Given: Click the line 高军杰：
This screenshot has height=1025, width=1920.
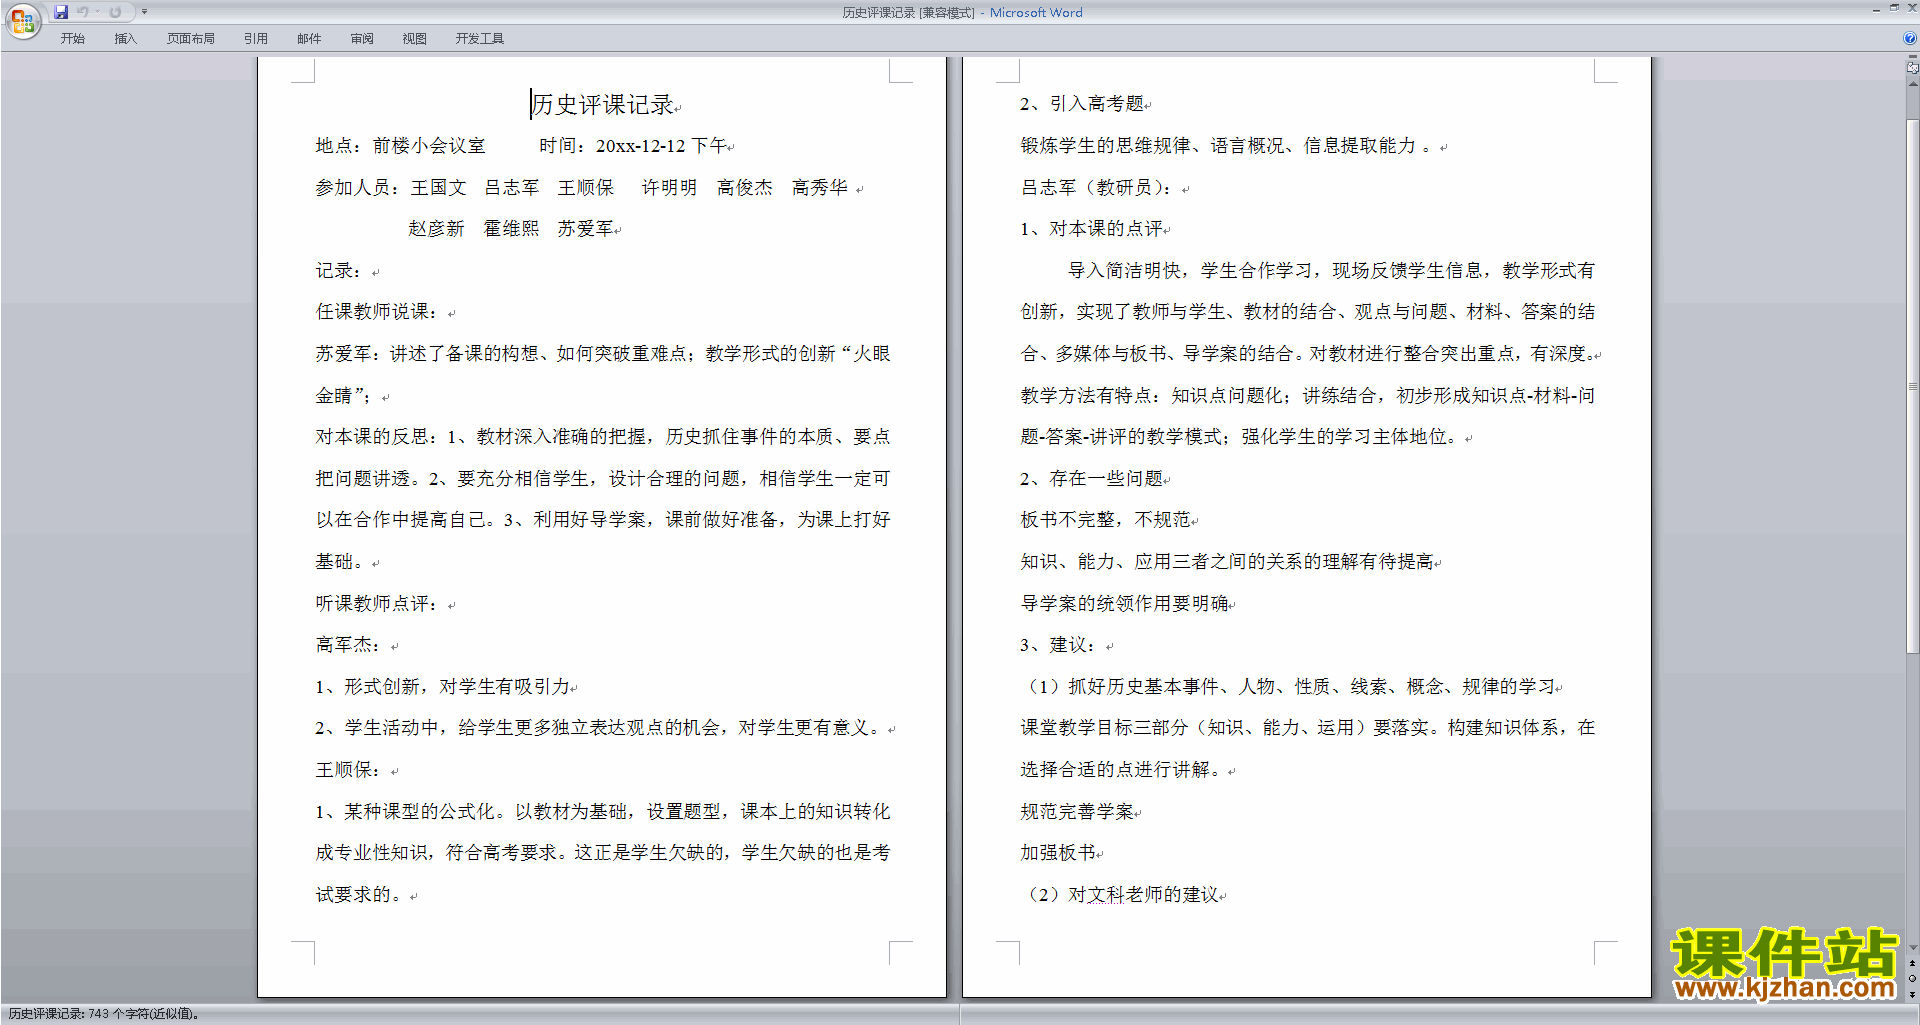Looking at the screenshot, I should [350, 645].
